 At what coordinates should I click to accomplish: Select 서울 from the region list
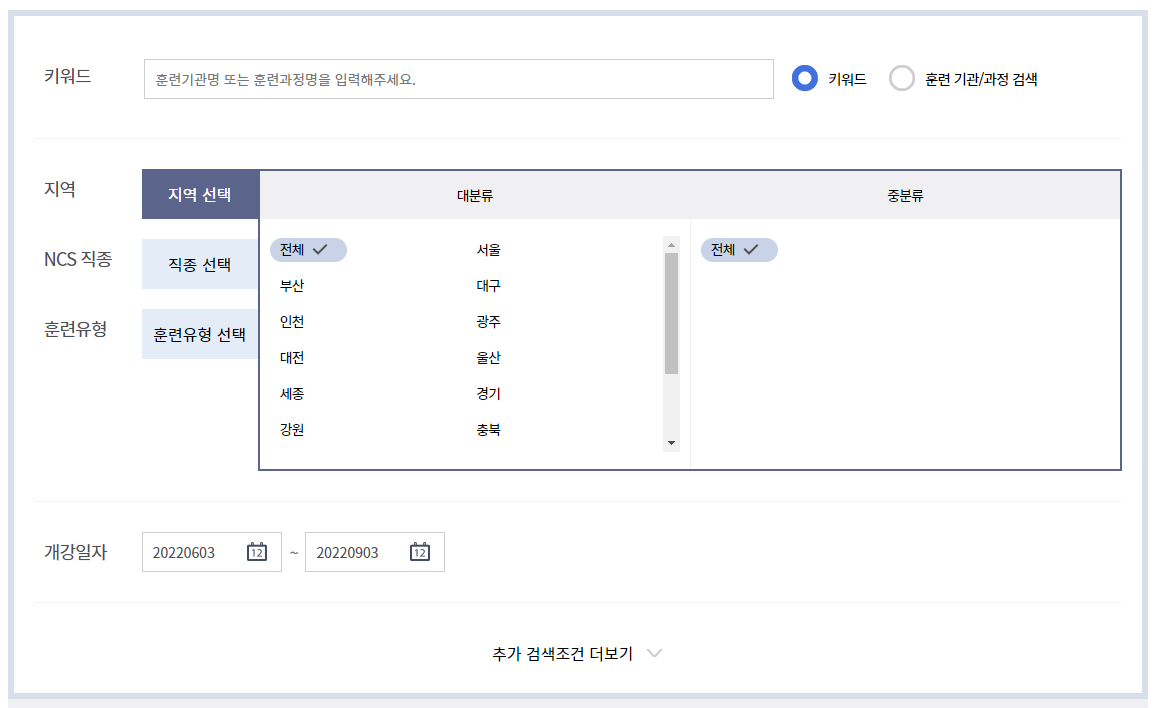pos(487,250)
